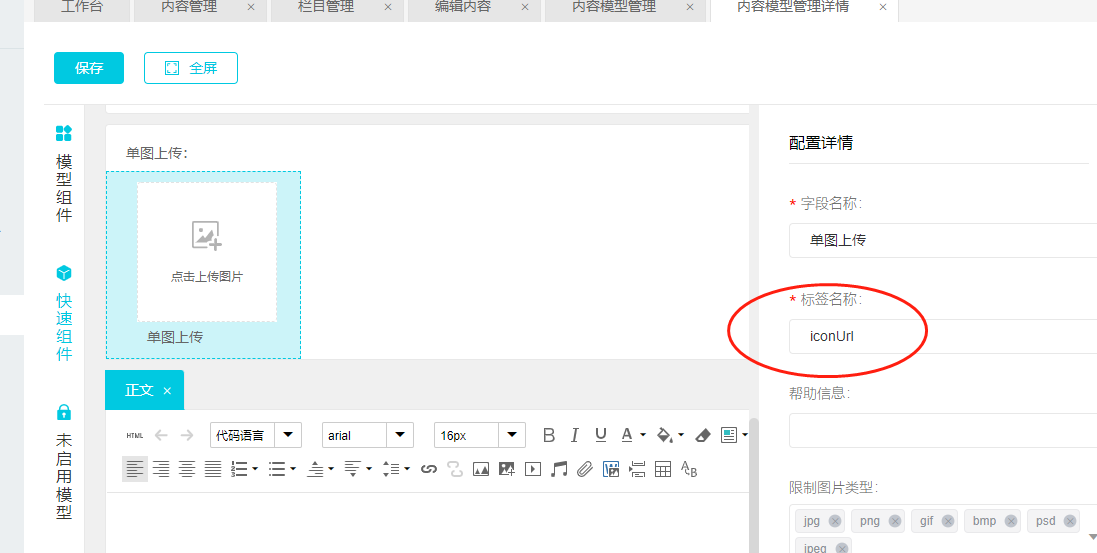1097x553 pixels.
Task: Undo with the left arrow icon
Action: 161,435
